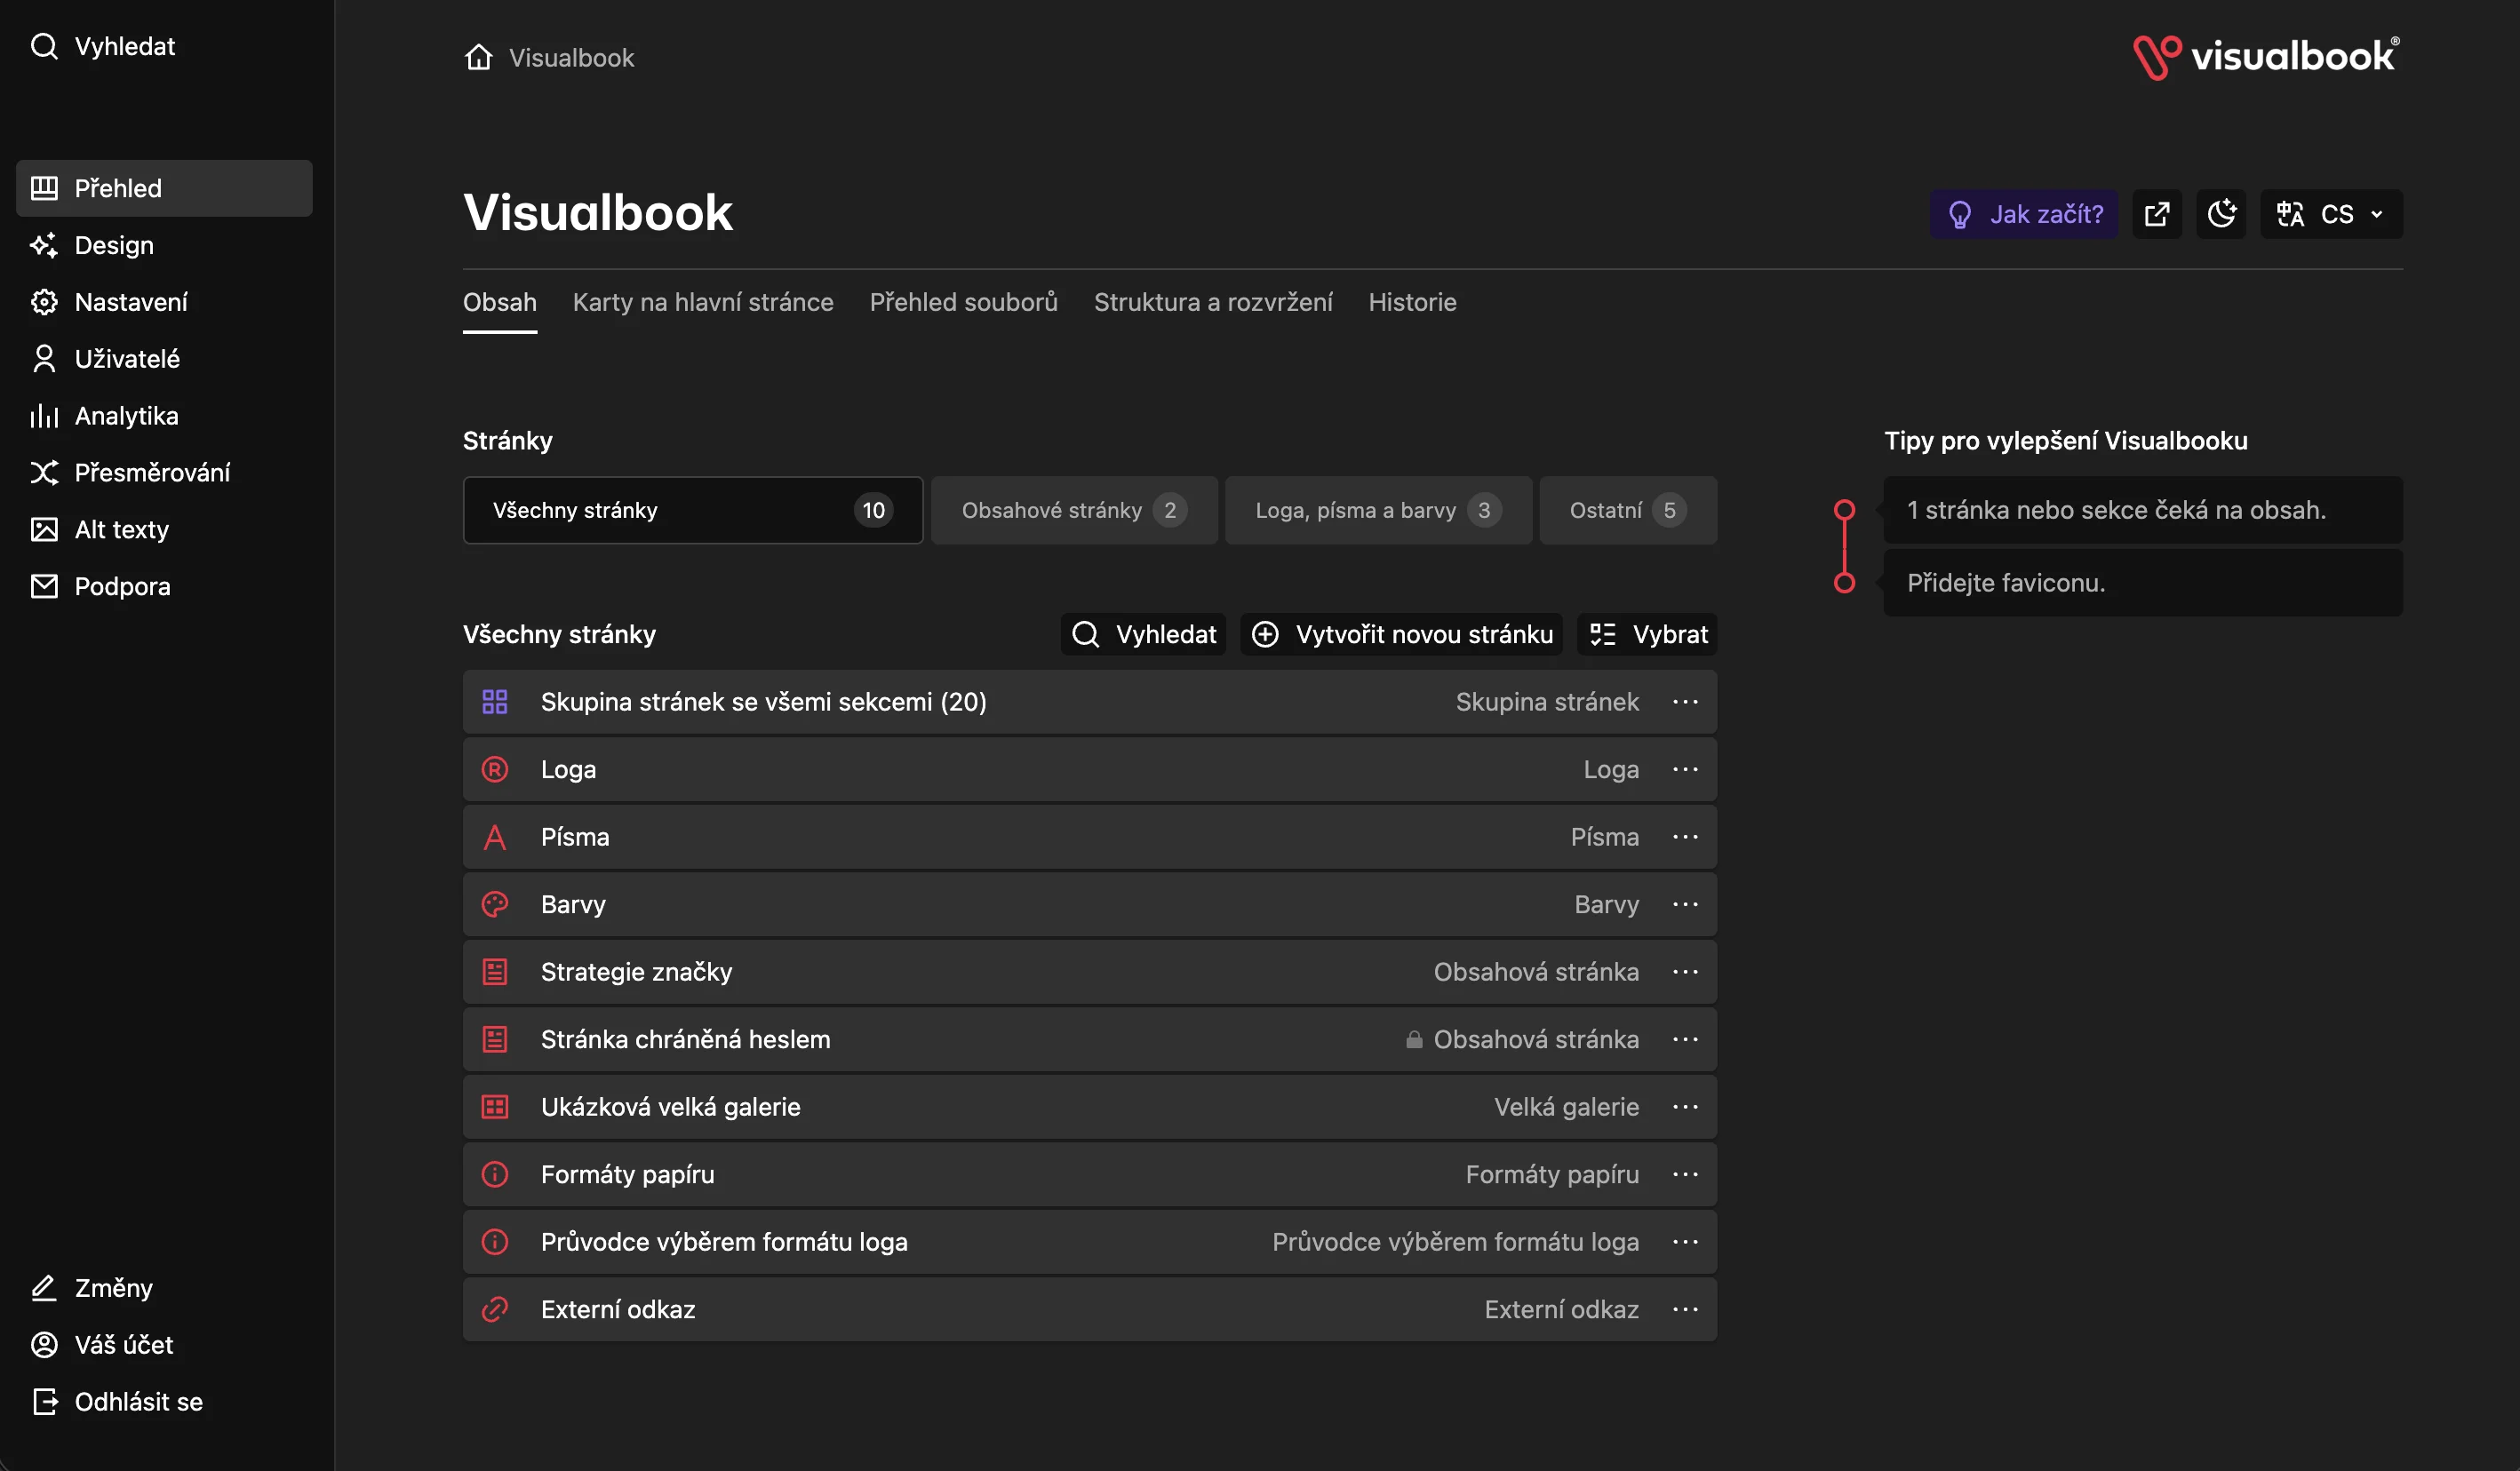The width and height of the screenshot is (2520, 1471).
Task: Open Průvodce výběrem formátu loga row
Action: pos(1090,1242)
